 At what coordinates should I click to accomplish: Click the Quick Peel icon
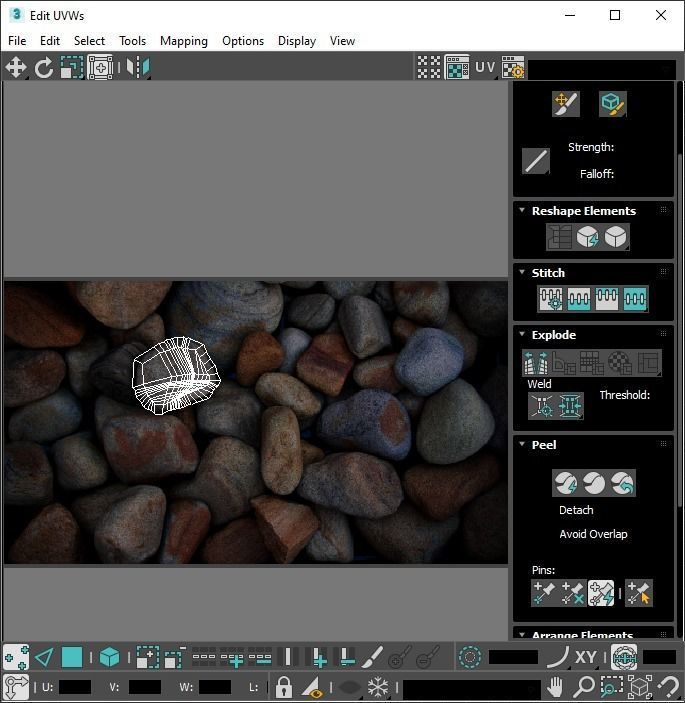[x=565, y=483]
